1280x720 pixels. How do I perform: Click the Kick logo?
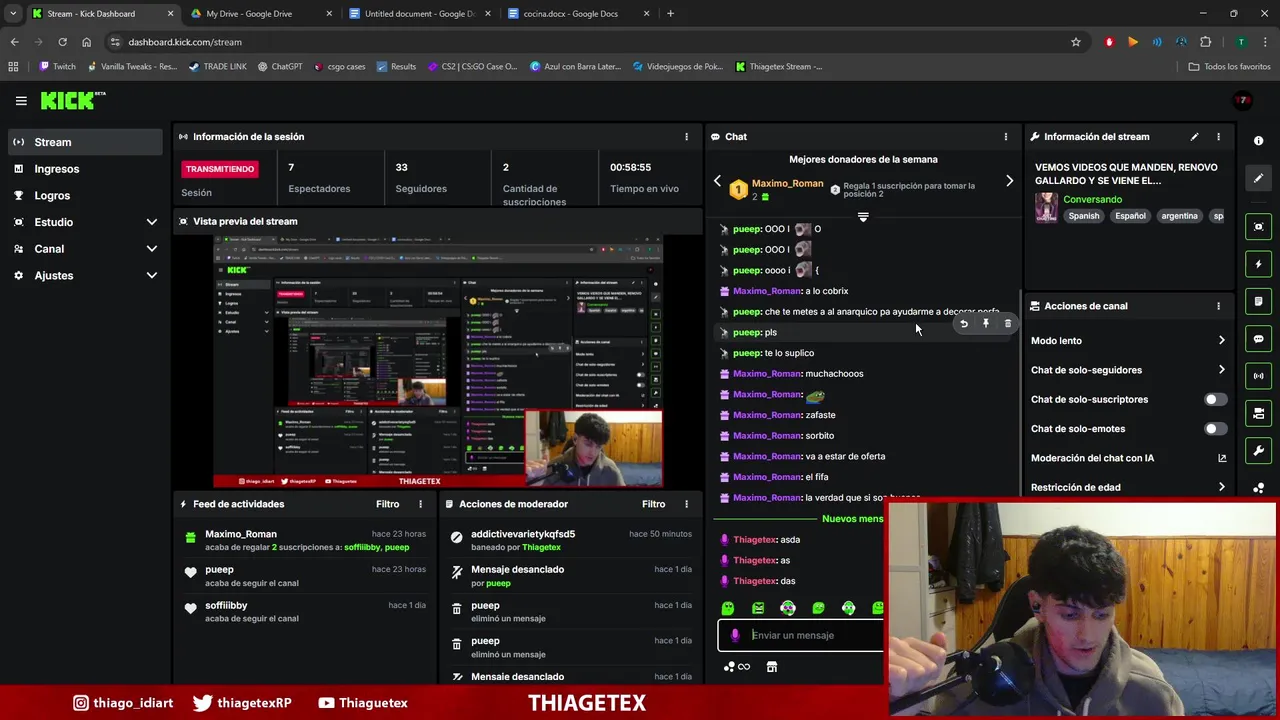(73, 100)
